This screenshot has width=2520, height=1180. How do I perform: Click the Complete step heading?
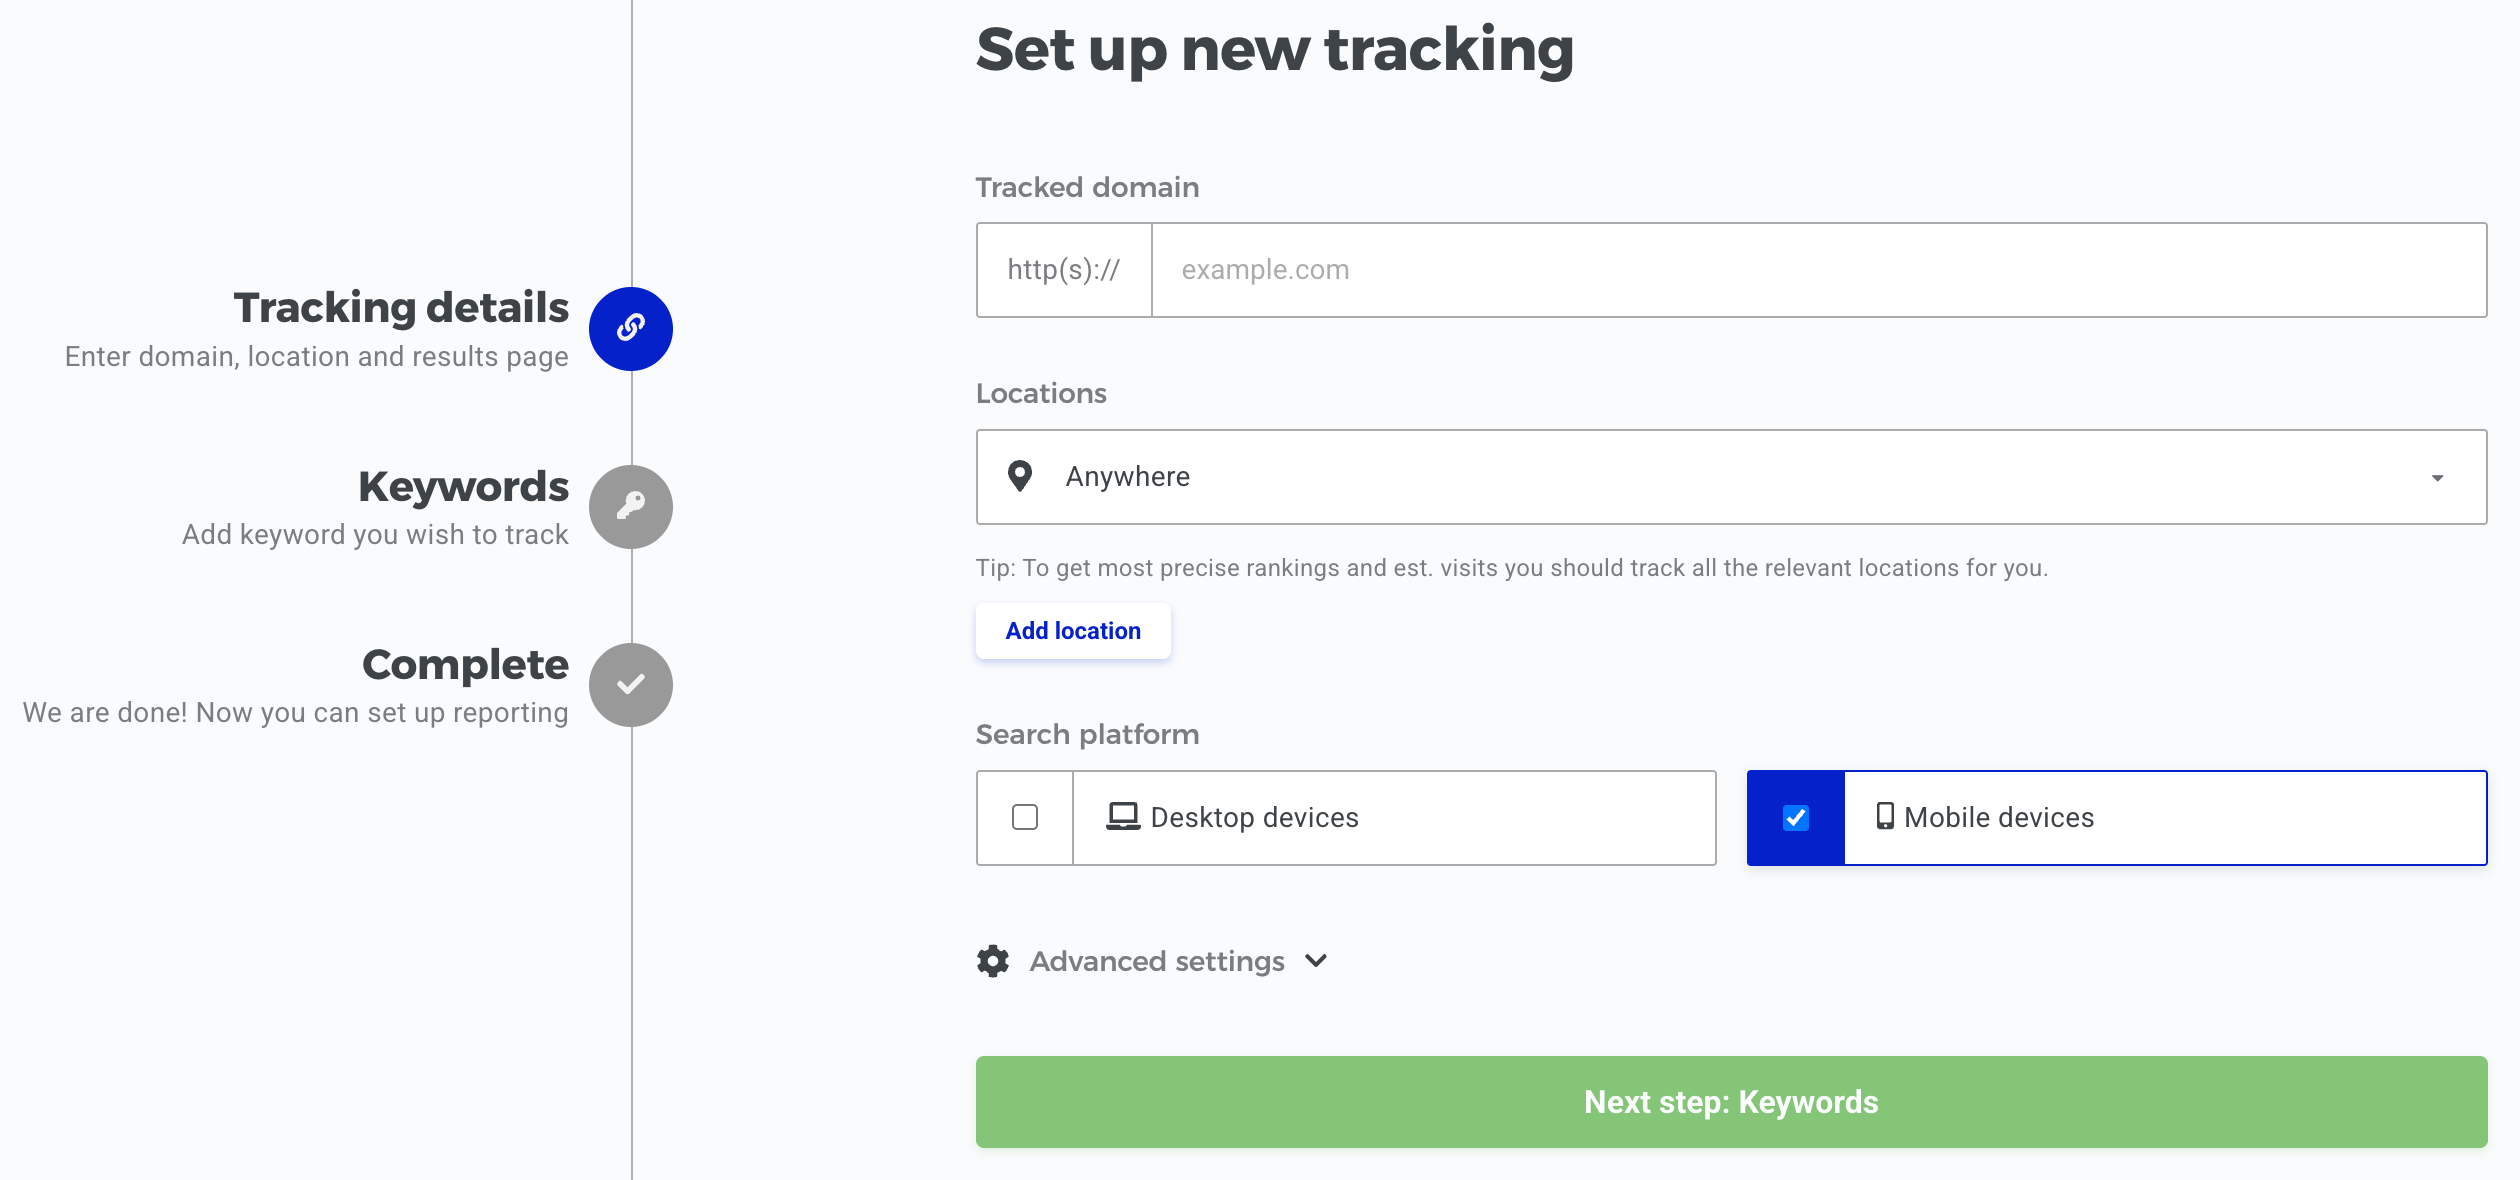tap(465, 665)
